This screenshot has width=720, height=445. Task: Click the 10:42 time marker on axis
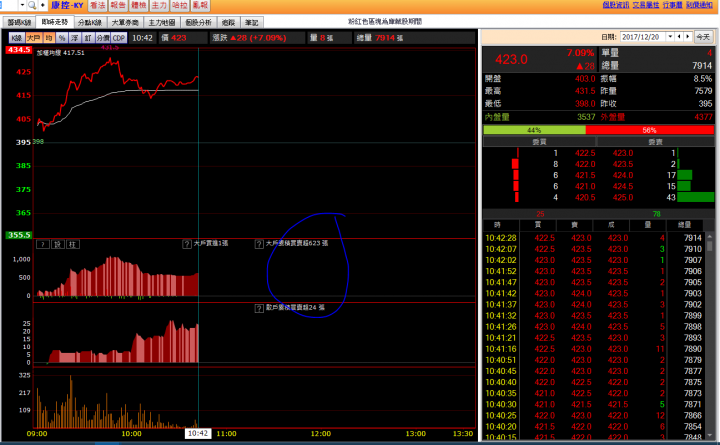198,434
